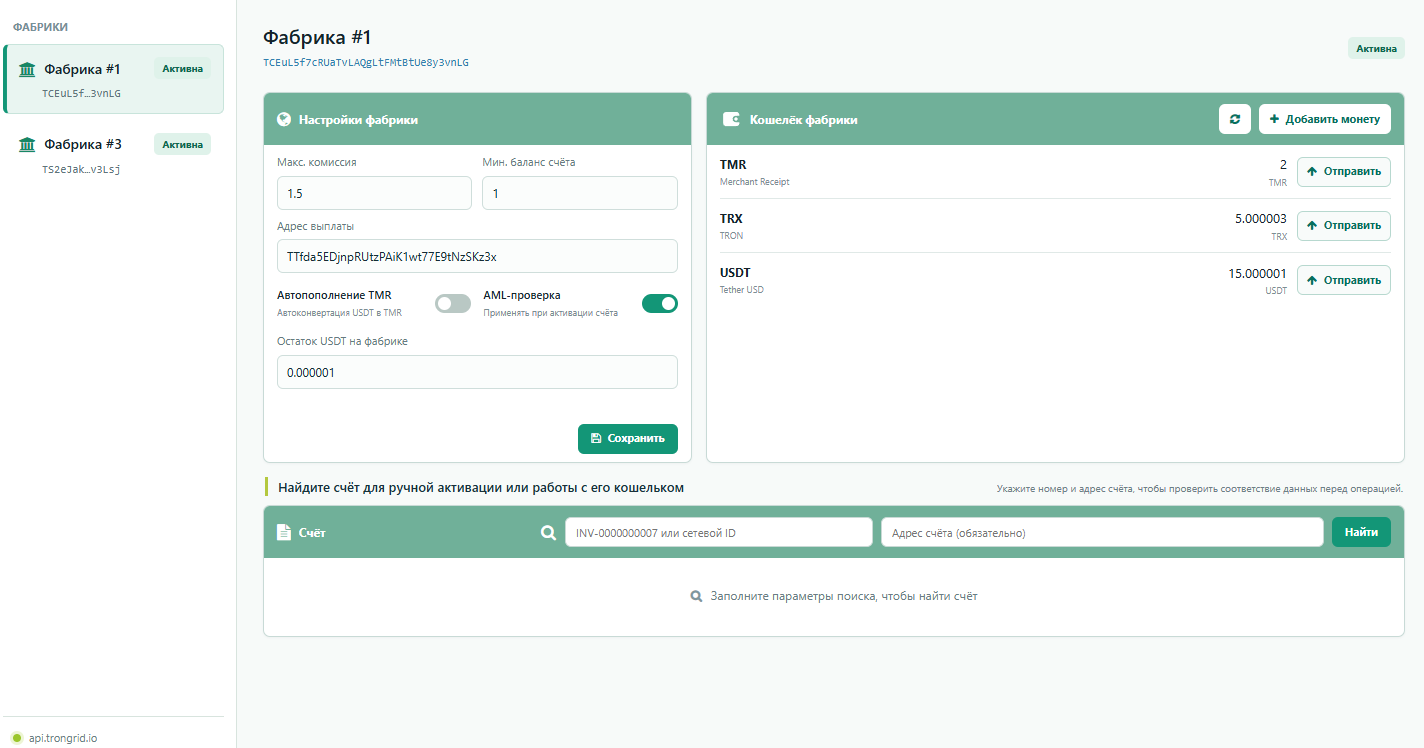This screenshot has height=748, width=1424.
Task: Click the magnifier icon before invoice field
Action: tap(548, 533)
